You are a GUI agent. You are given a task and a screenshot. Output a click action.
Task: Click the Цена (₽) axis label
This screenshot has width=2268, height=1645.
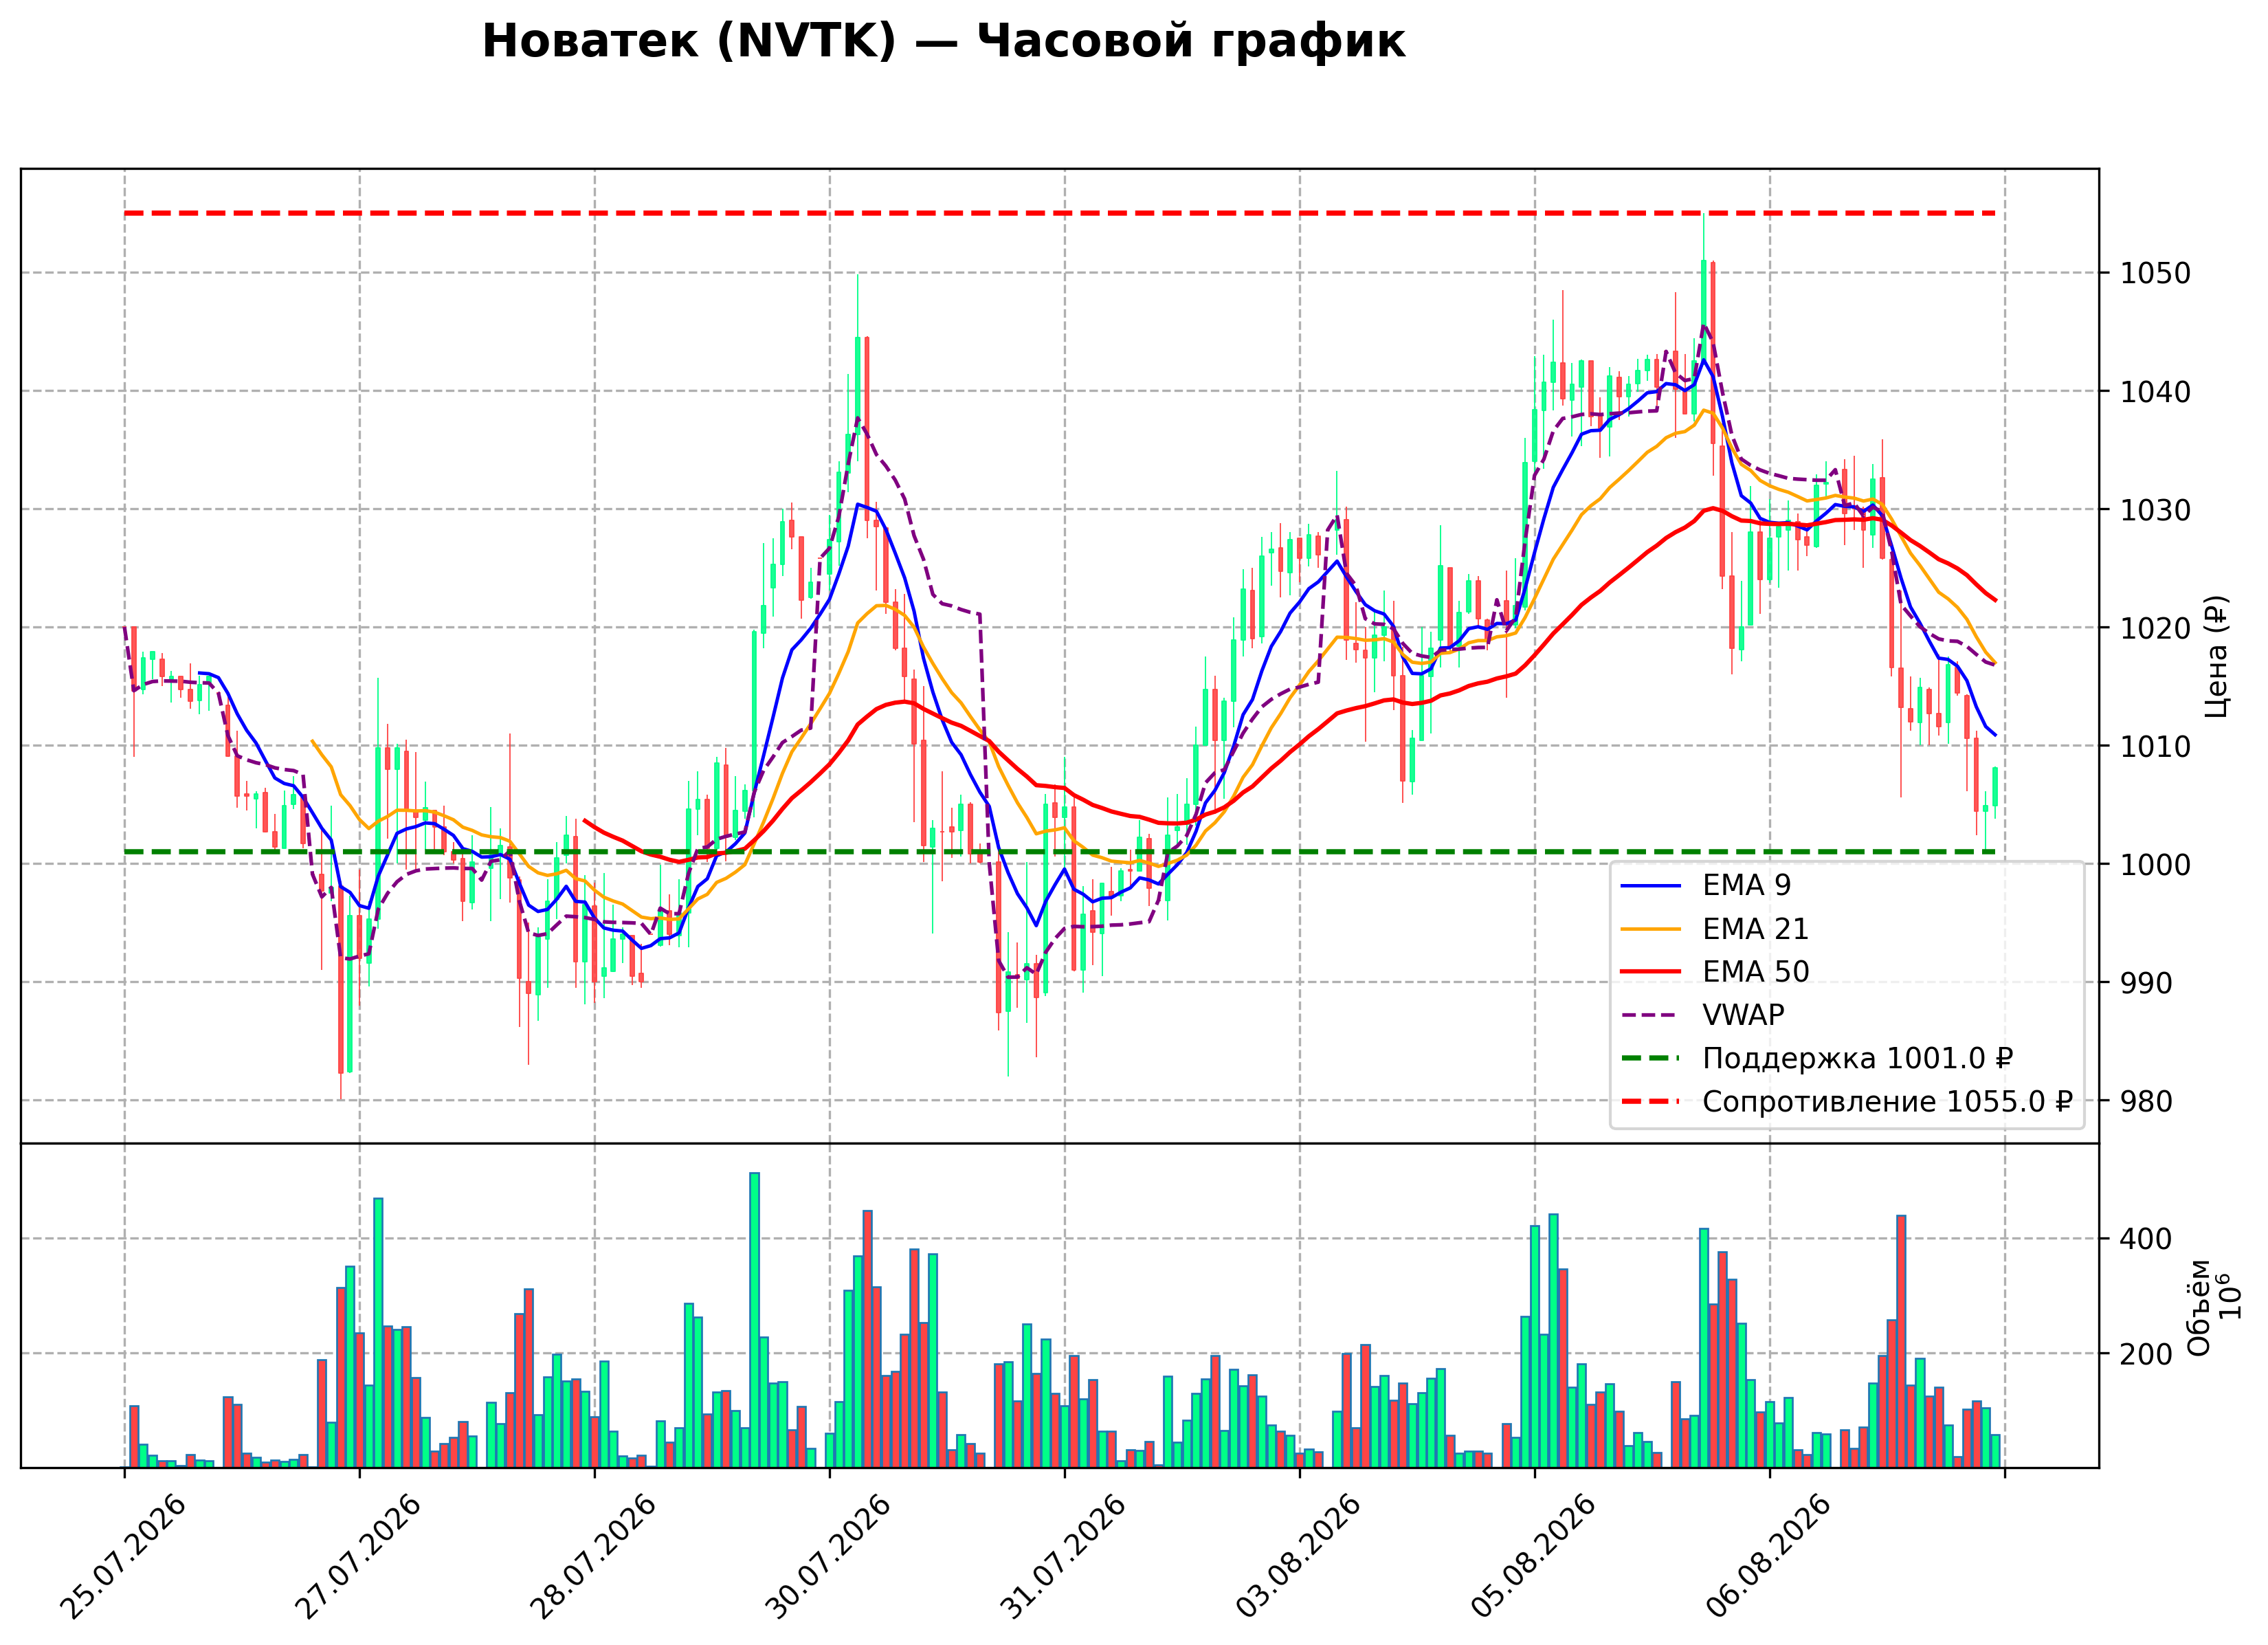click(2216, 656)
